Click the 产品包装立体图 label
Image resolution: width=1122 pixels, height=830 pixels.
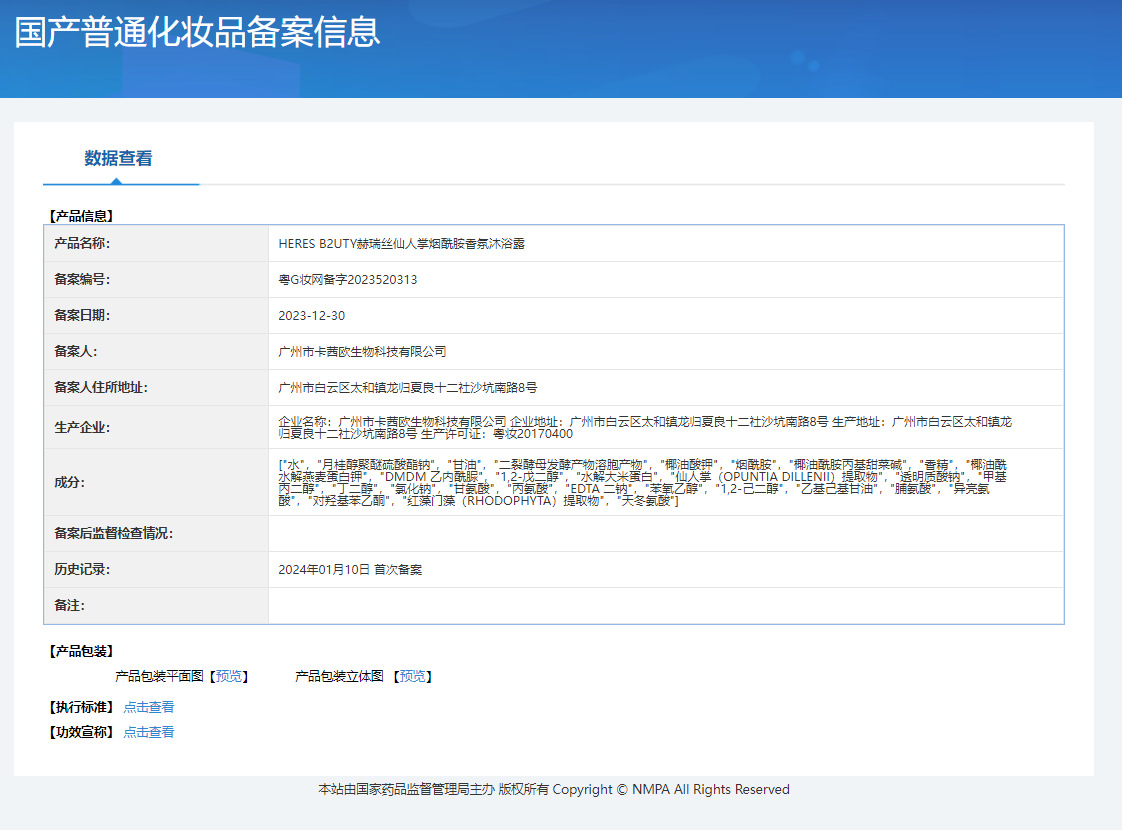tap(339, 676)
